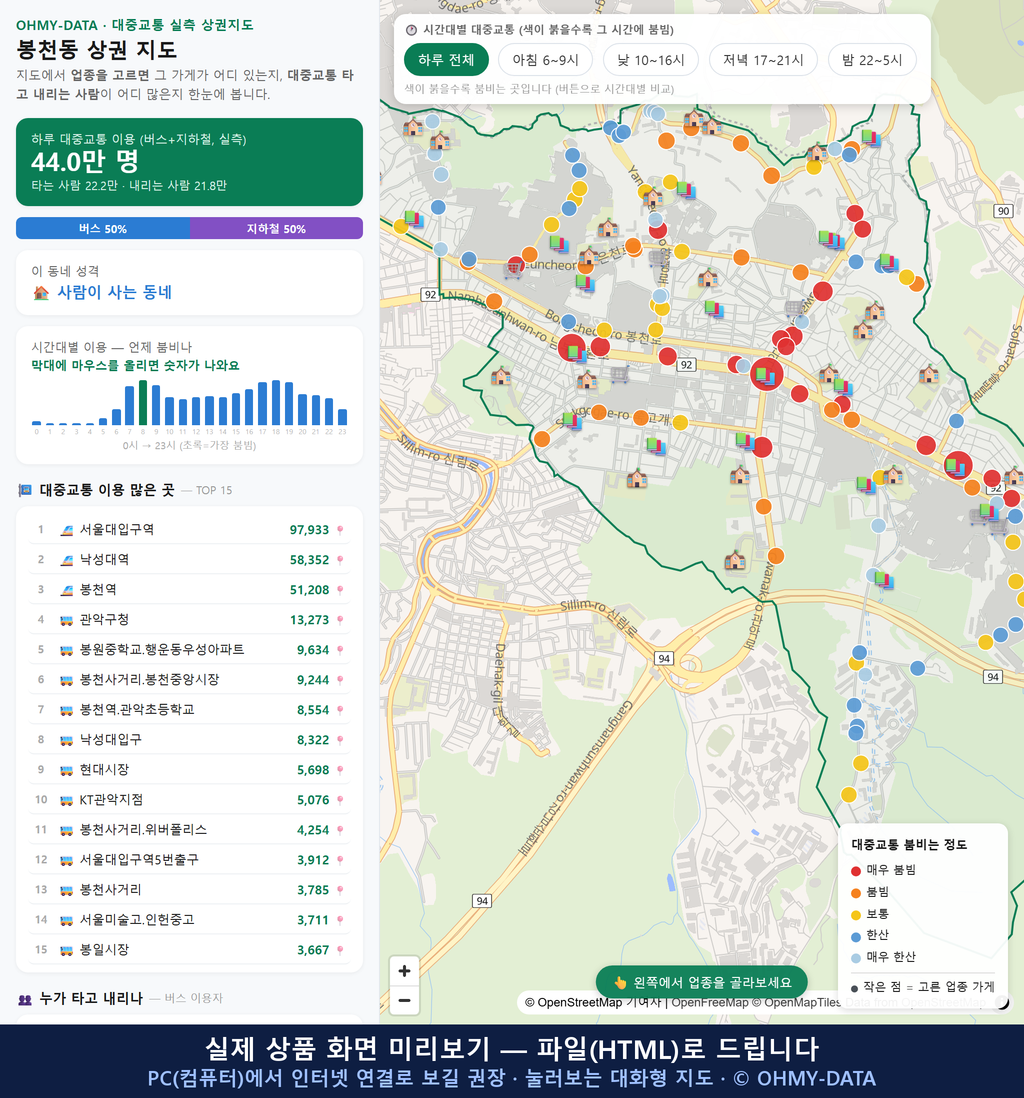
Task: Click the 봉천동 상권 지도 title
Action: tap(97, 50)
